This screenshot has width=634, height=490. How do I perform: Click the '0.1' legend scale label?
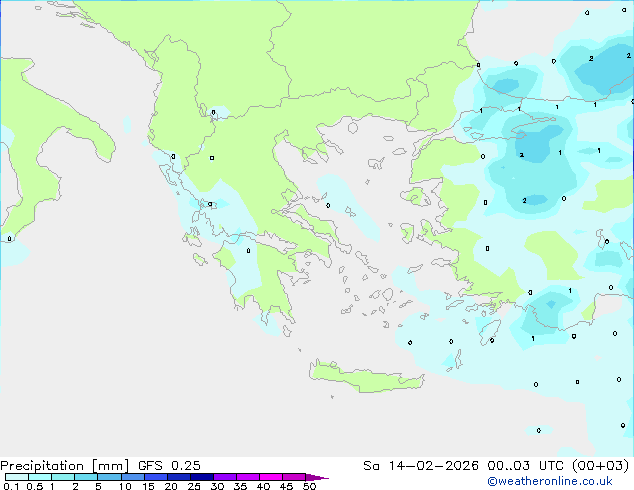click(11, 486)
